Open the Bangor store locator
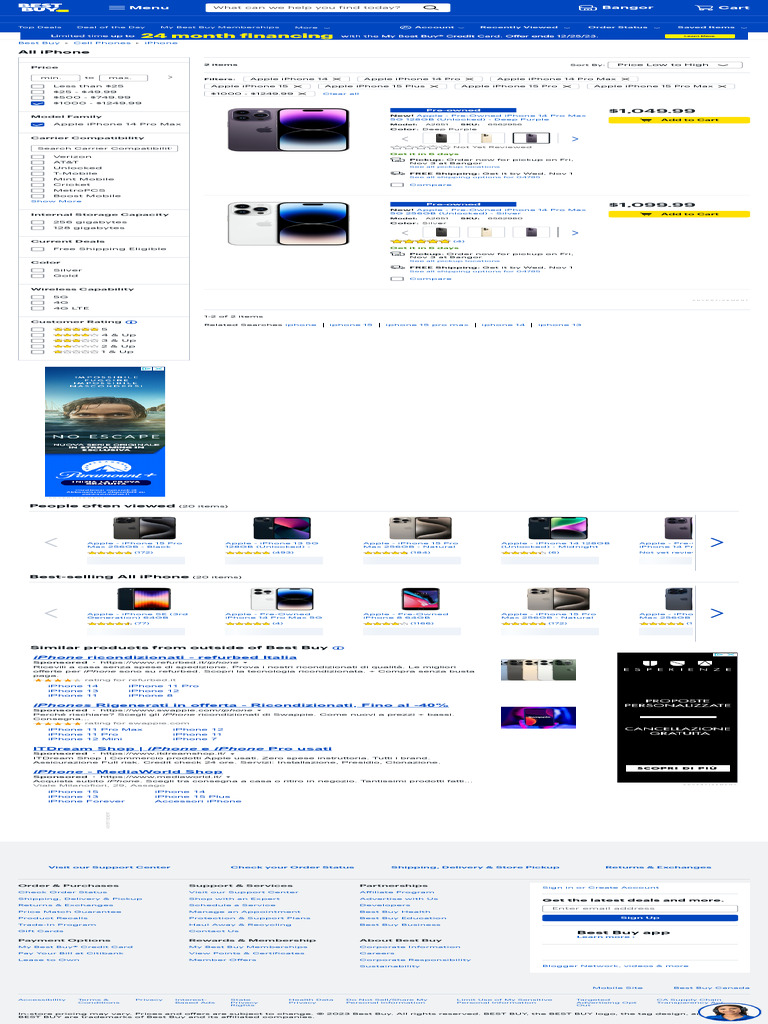The width and height of the screenshot is (768, 1024). tap(616, 8)
